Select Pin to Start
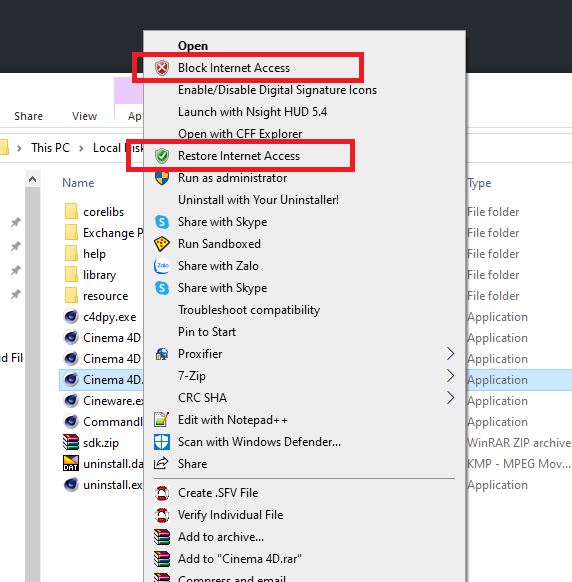This screenshot has width=572, height=582. [207, 332]
